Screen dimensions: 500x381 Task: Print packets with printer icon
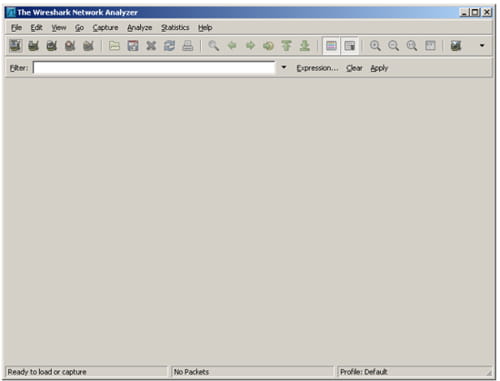point(188,46)
